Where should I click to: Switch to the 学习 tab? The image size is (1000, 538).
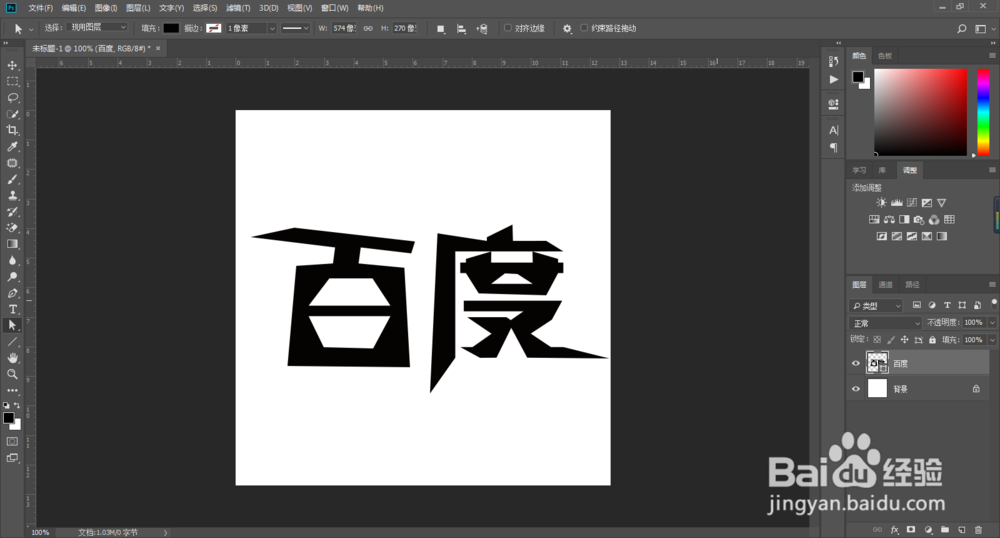coord(859,170)
